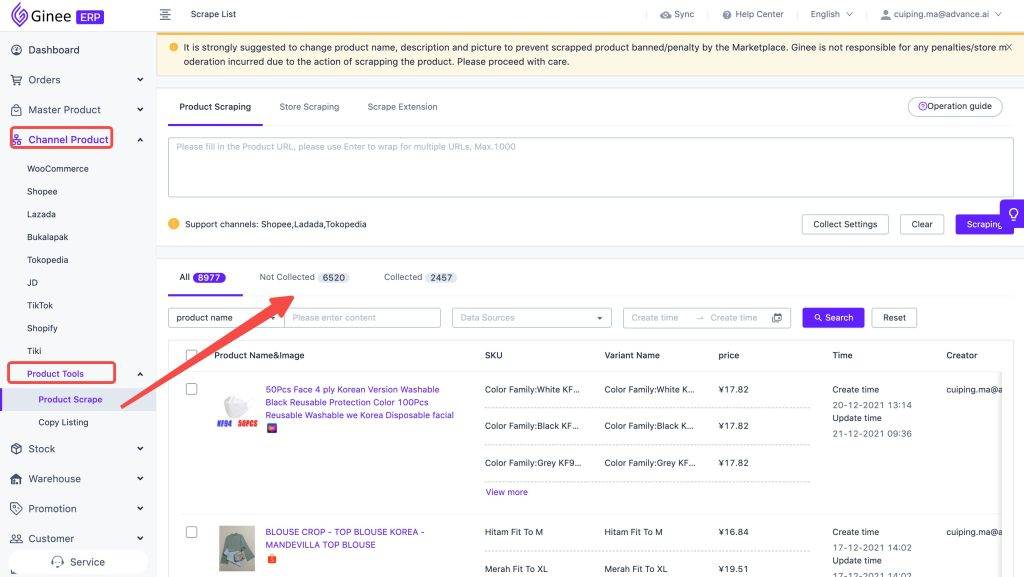1024x577 pixels.
Task: Switch to the Scrape Extension tab
Action: (402, 107)
